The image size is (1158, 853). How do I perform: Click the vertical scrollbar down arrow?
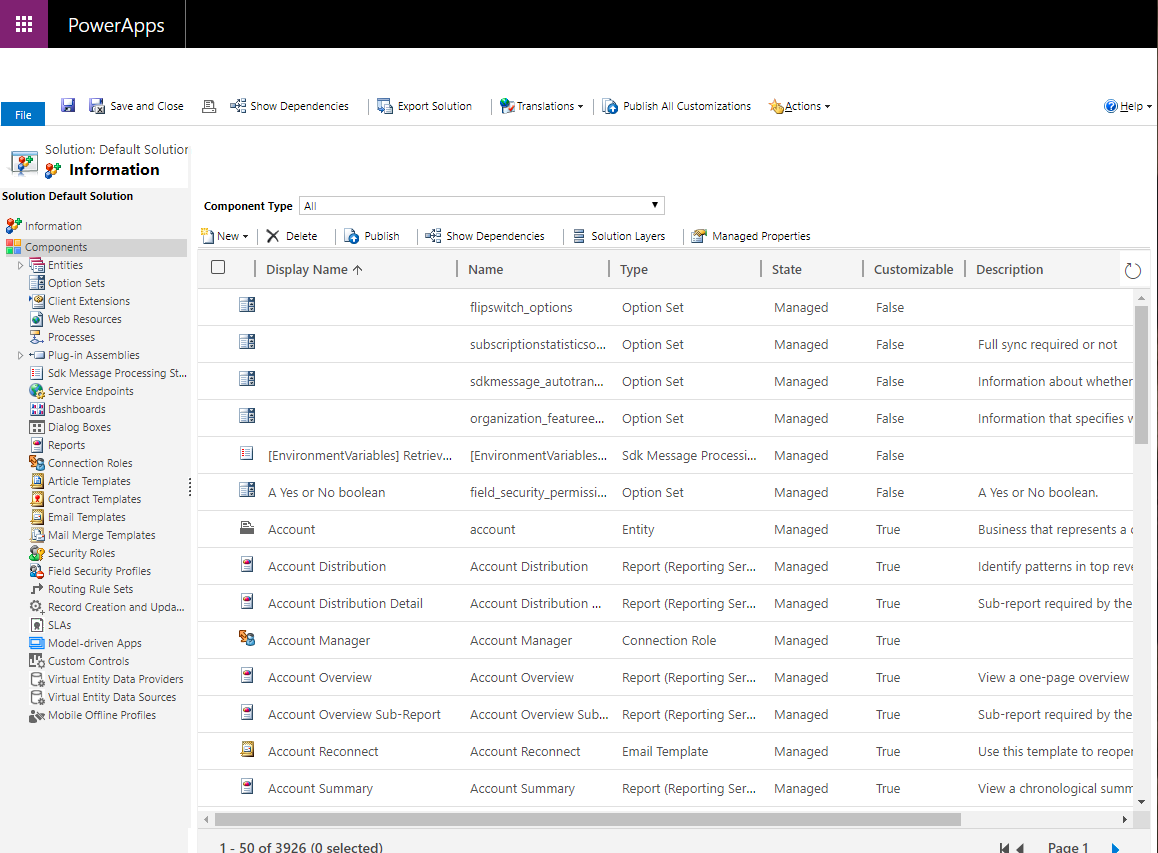[x=1141, y=802]
